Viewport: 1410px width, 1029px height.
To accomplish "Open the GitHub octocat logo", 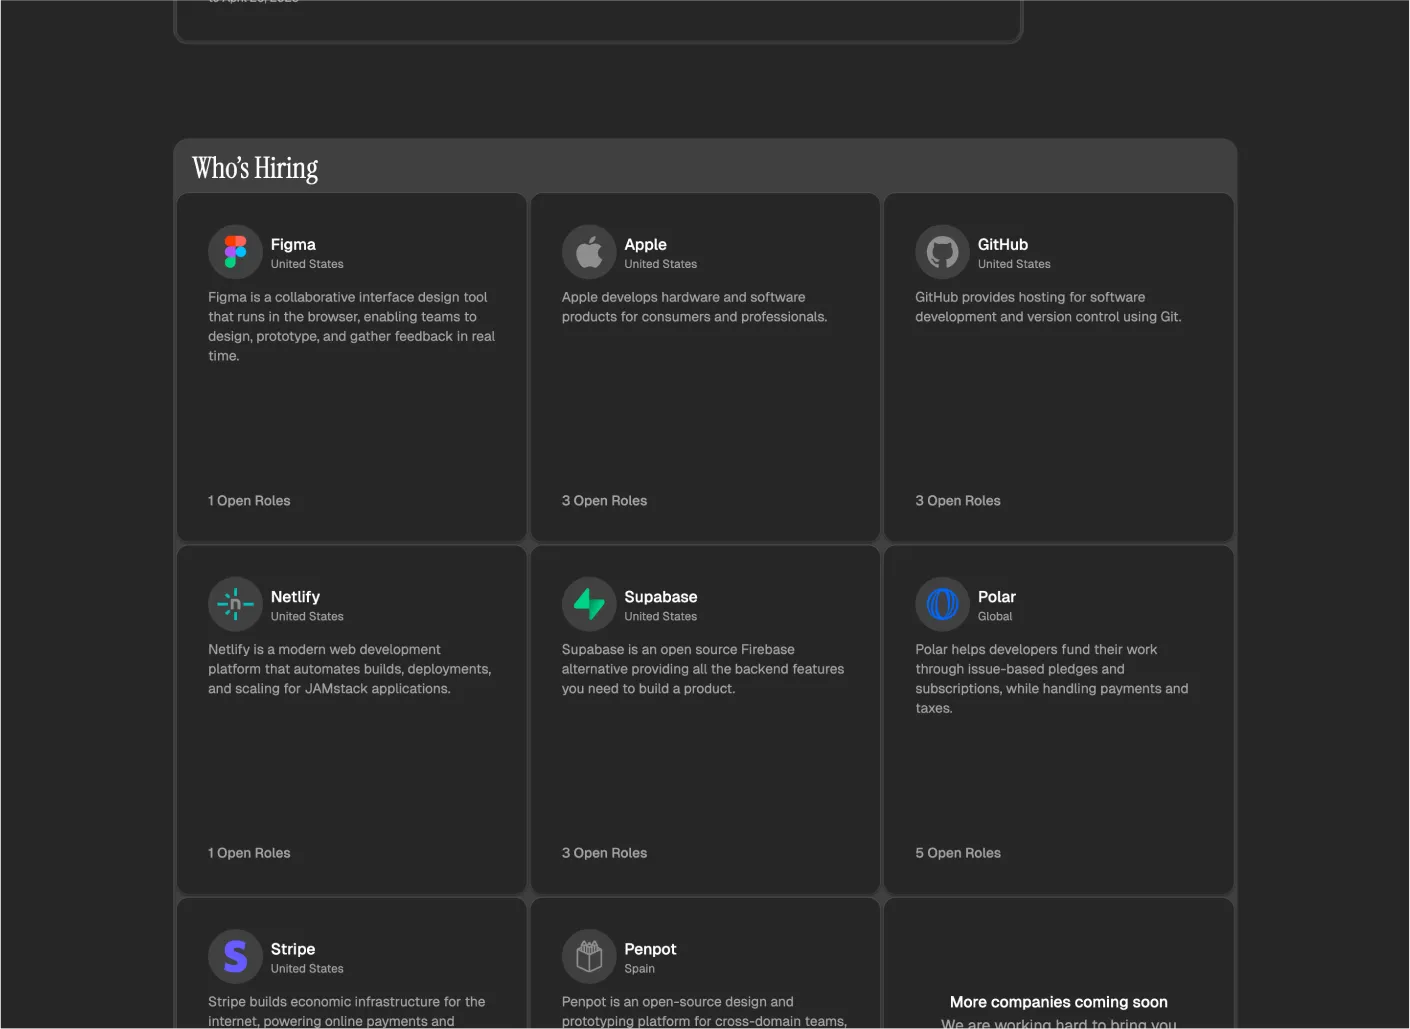I will tap(942, 252).
